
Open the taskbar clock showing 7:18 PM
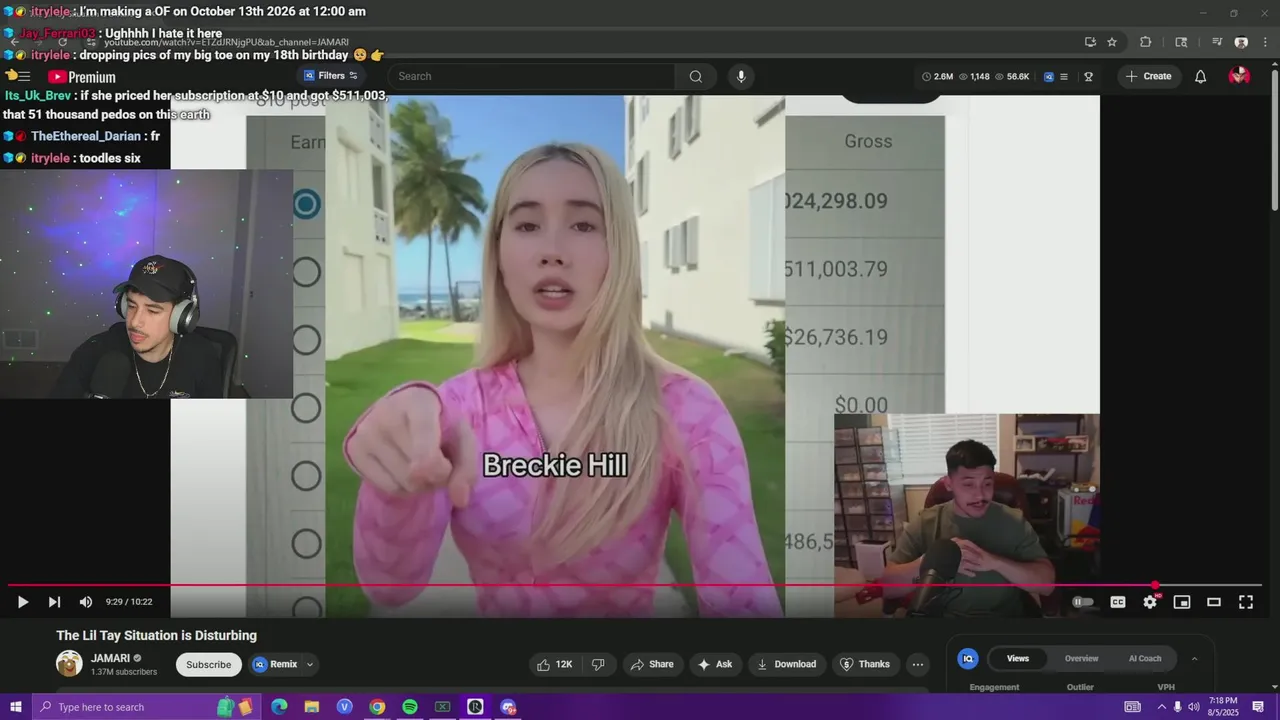tap(1224, 707)
